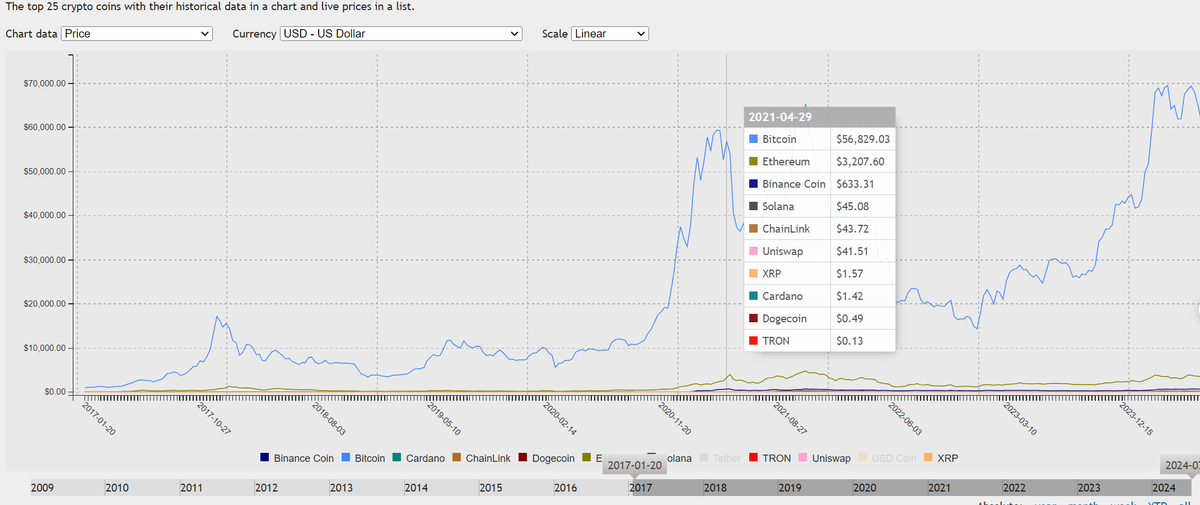Viewport: 1200px width, 505px height.
Task: Jump to 2015 on the timeline bar
Action: pos(491,487)
